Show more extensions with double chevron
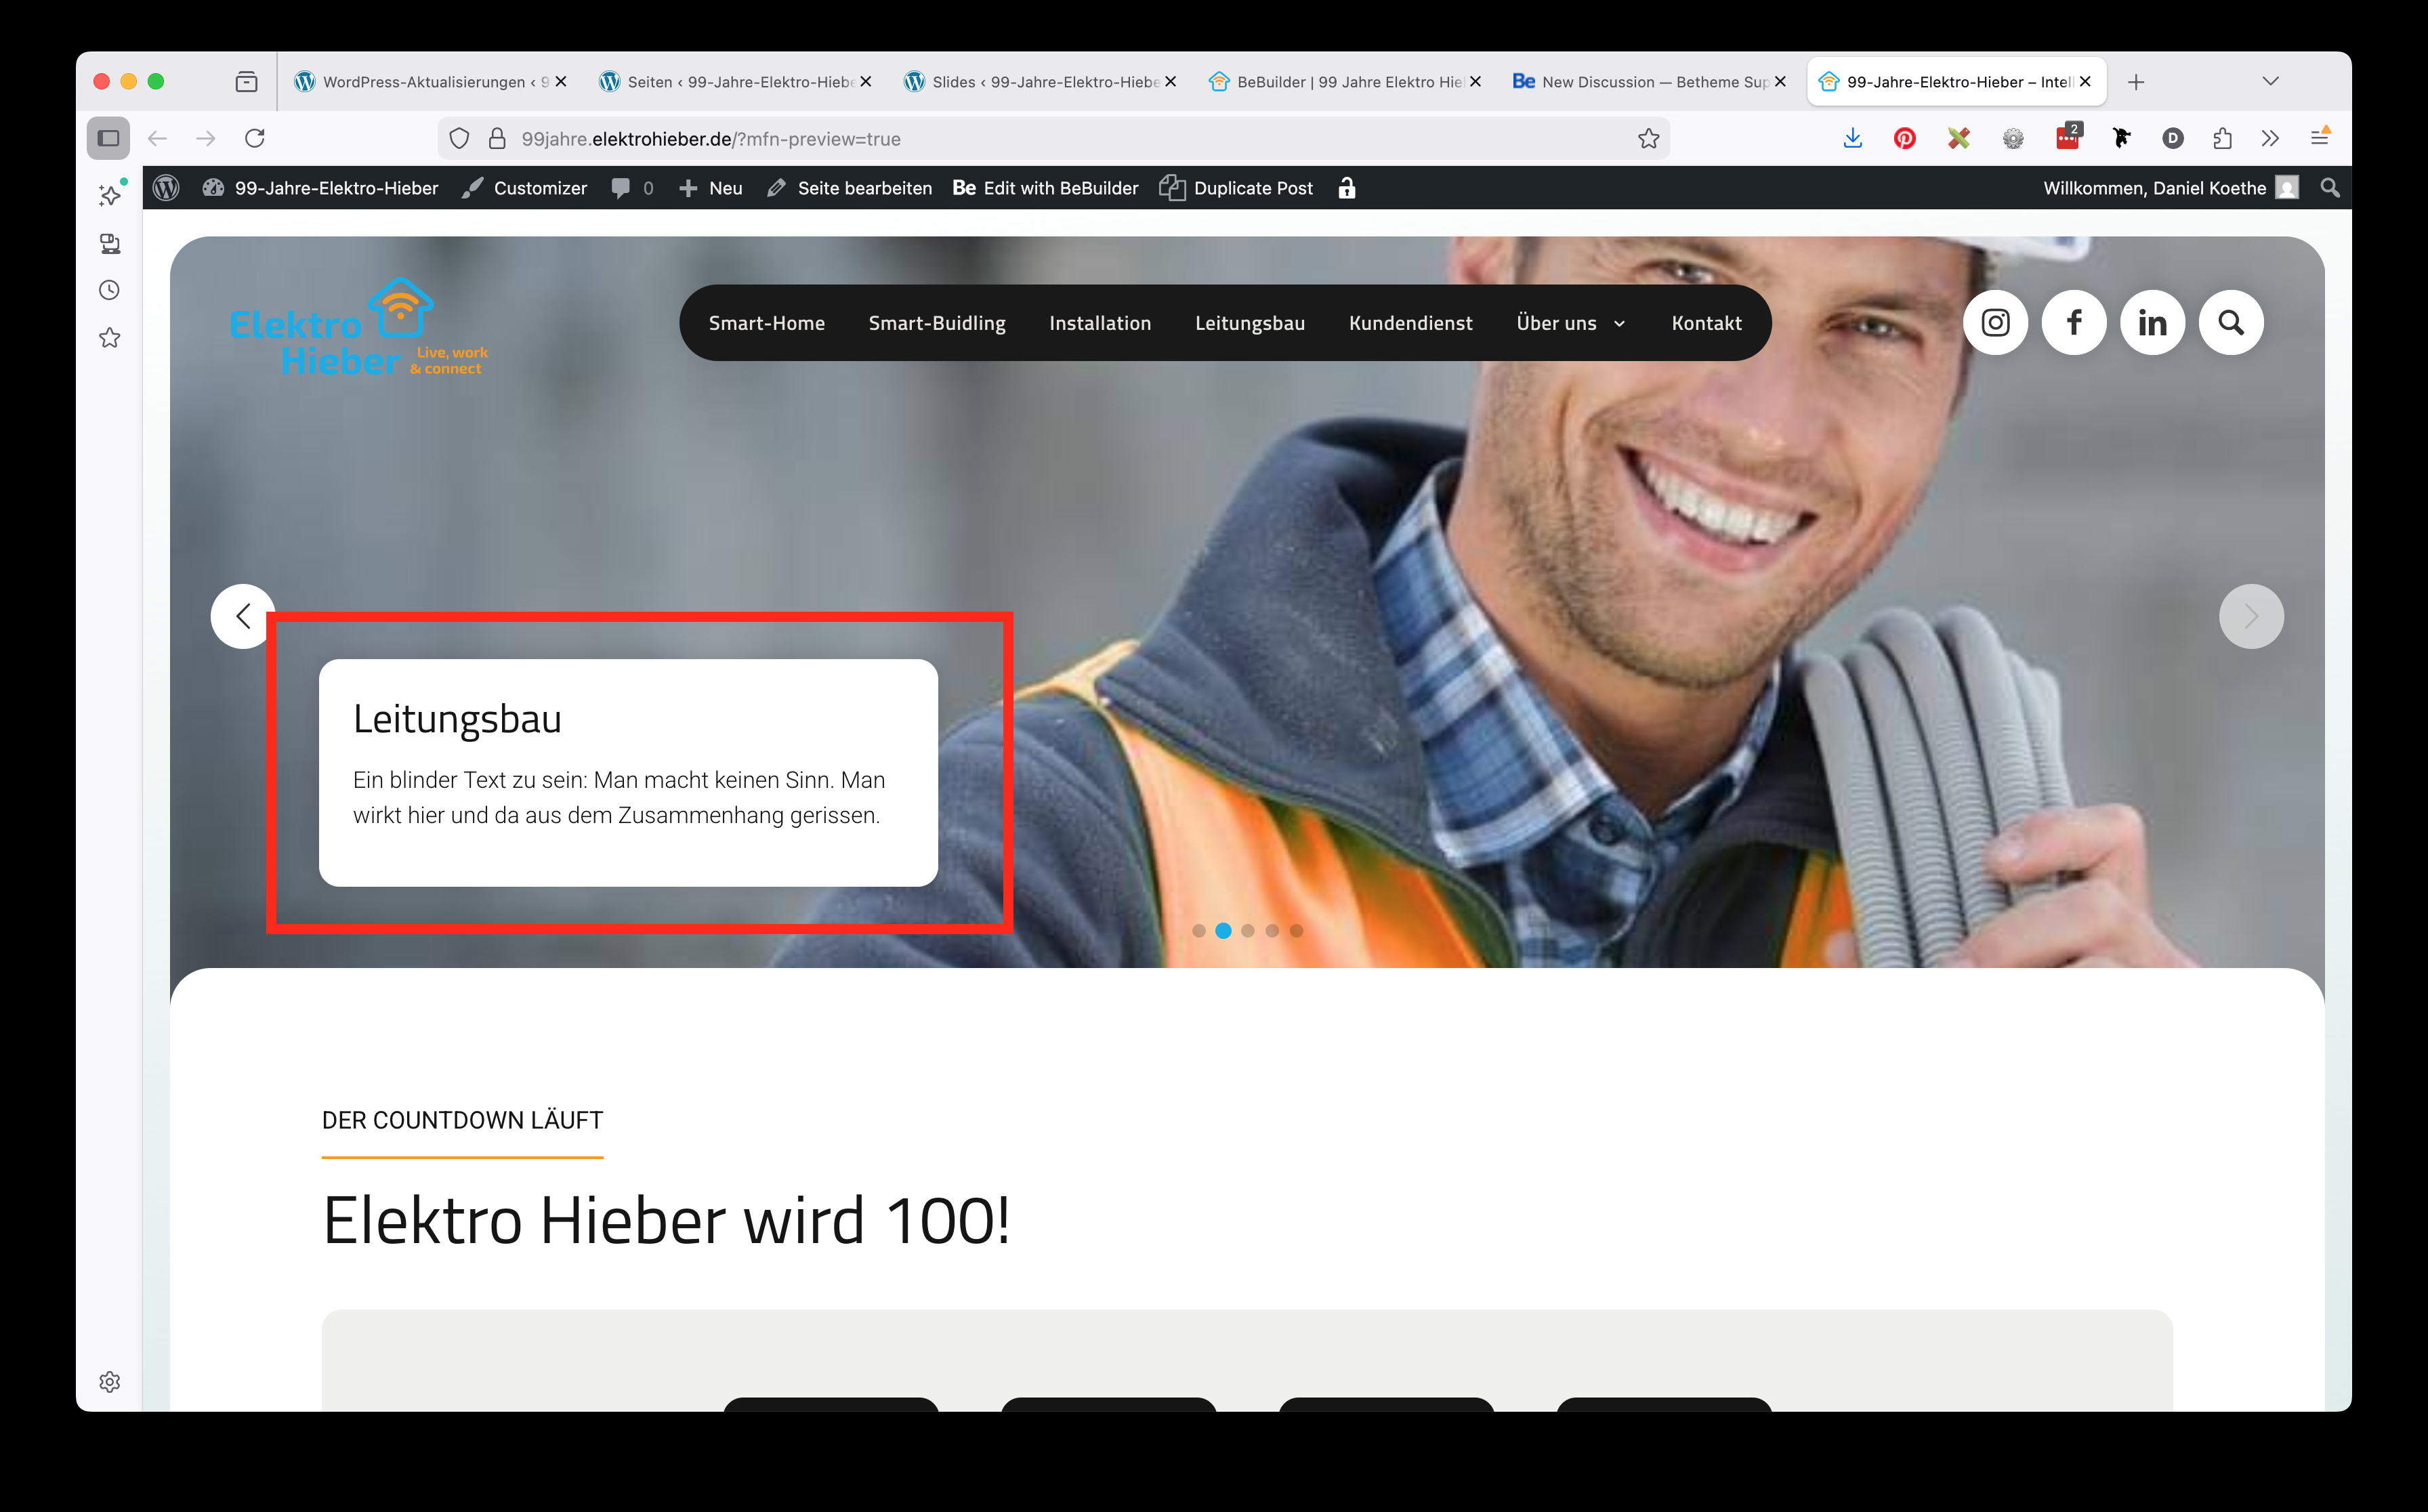2428x1512 pixels. pyautogui.click(x=2270, y=139)
